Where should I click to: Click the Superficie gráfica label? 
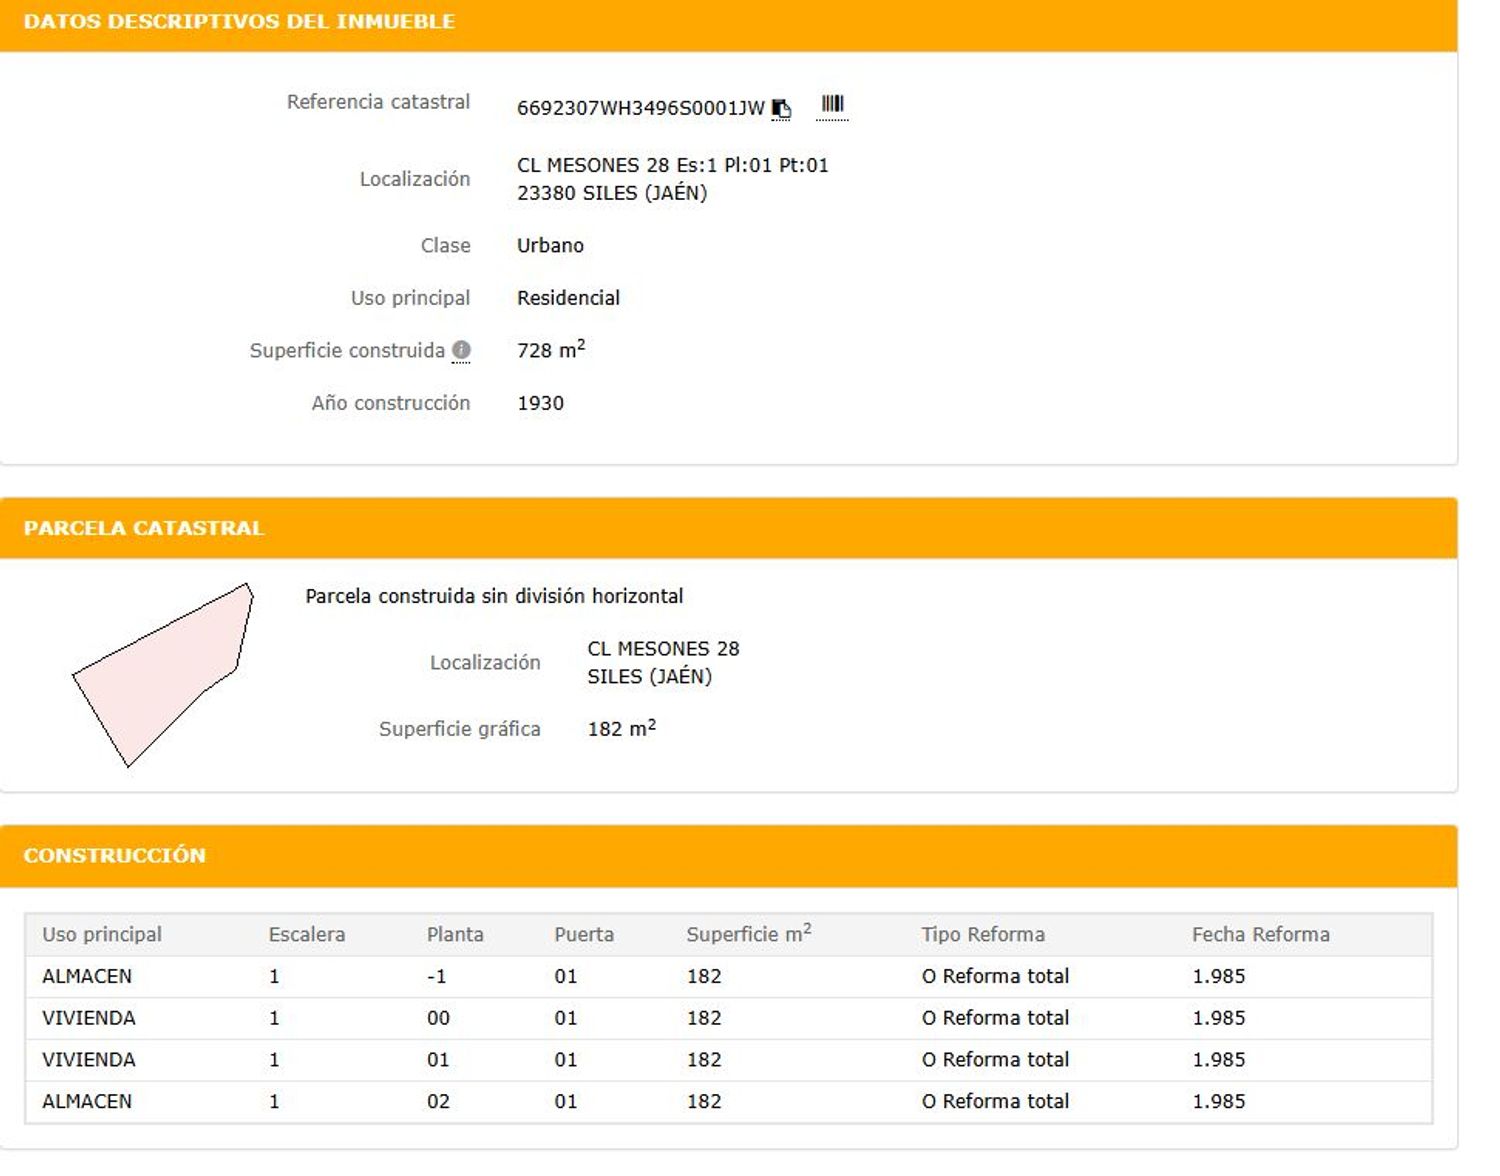pos(459,729)
